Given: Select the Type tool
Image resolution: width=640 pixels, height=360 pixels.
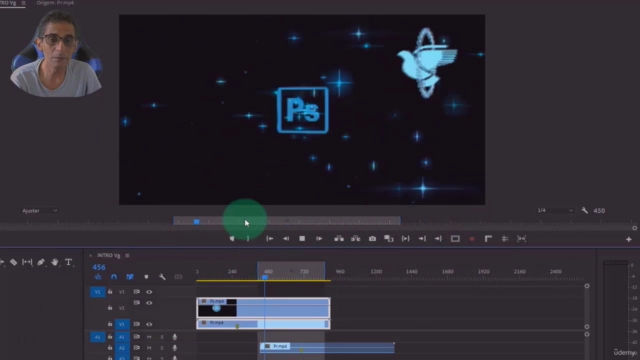Looking at the screenshot, I should tap(68, 262).
